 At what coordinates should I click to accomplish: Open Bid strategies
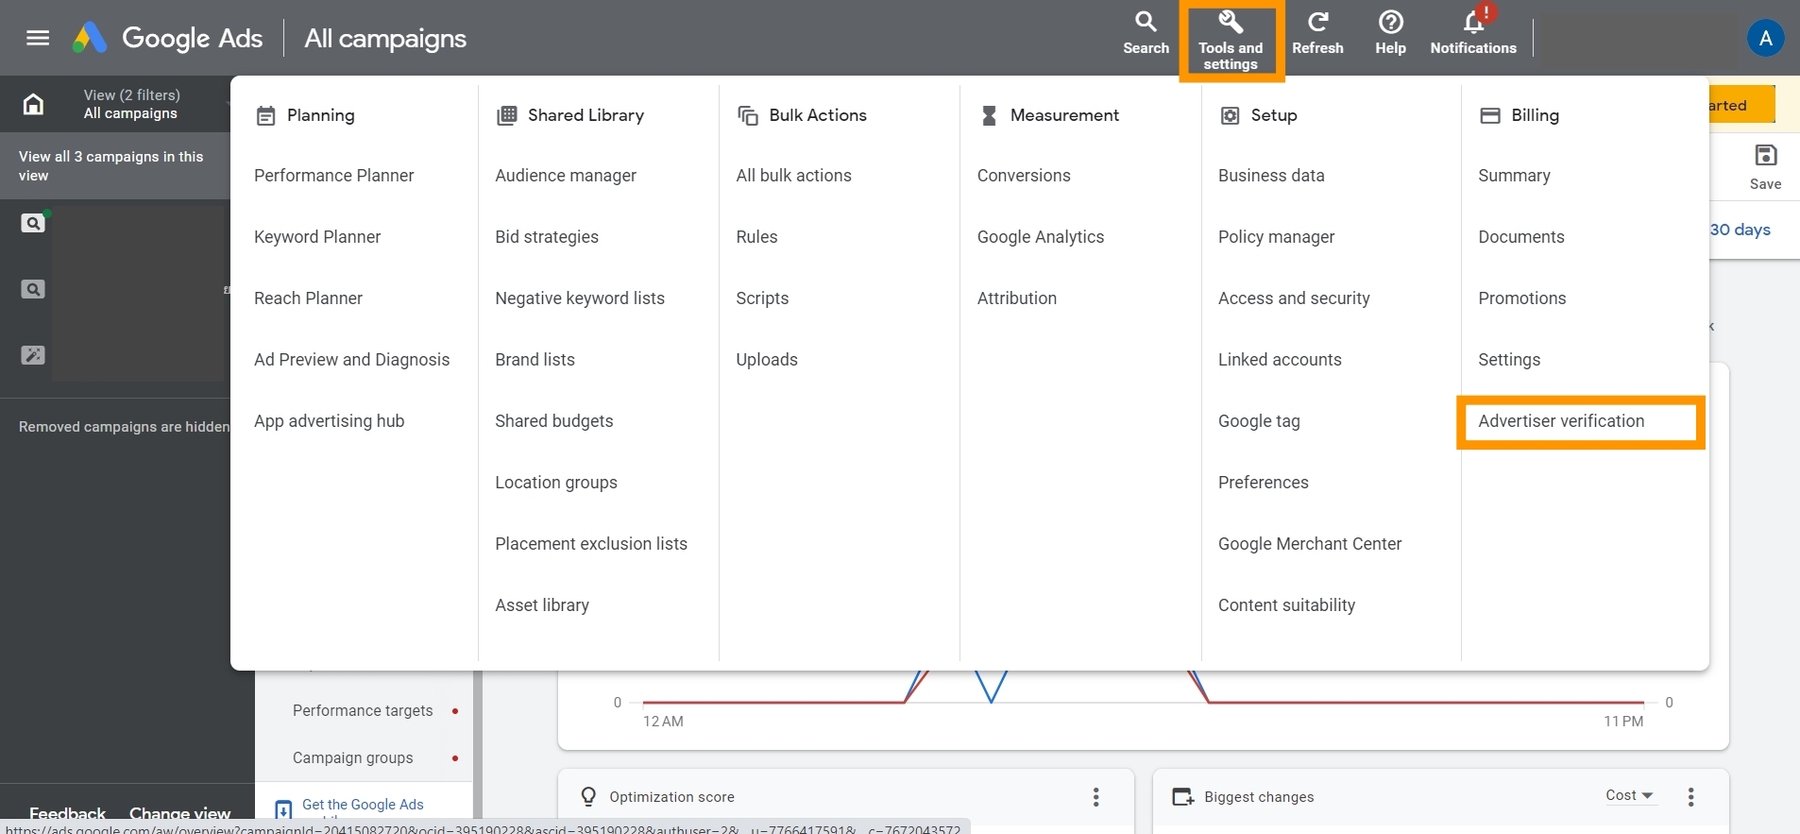[x=547, y=237]
